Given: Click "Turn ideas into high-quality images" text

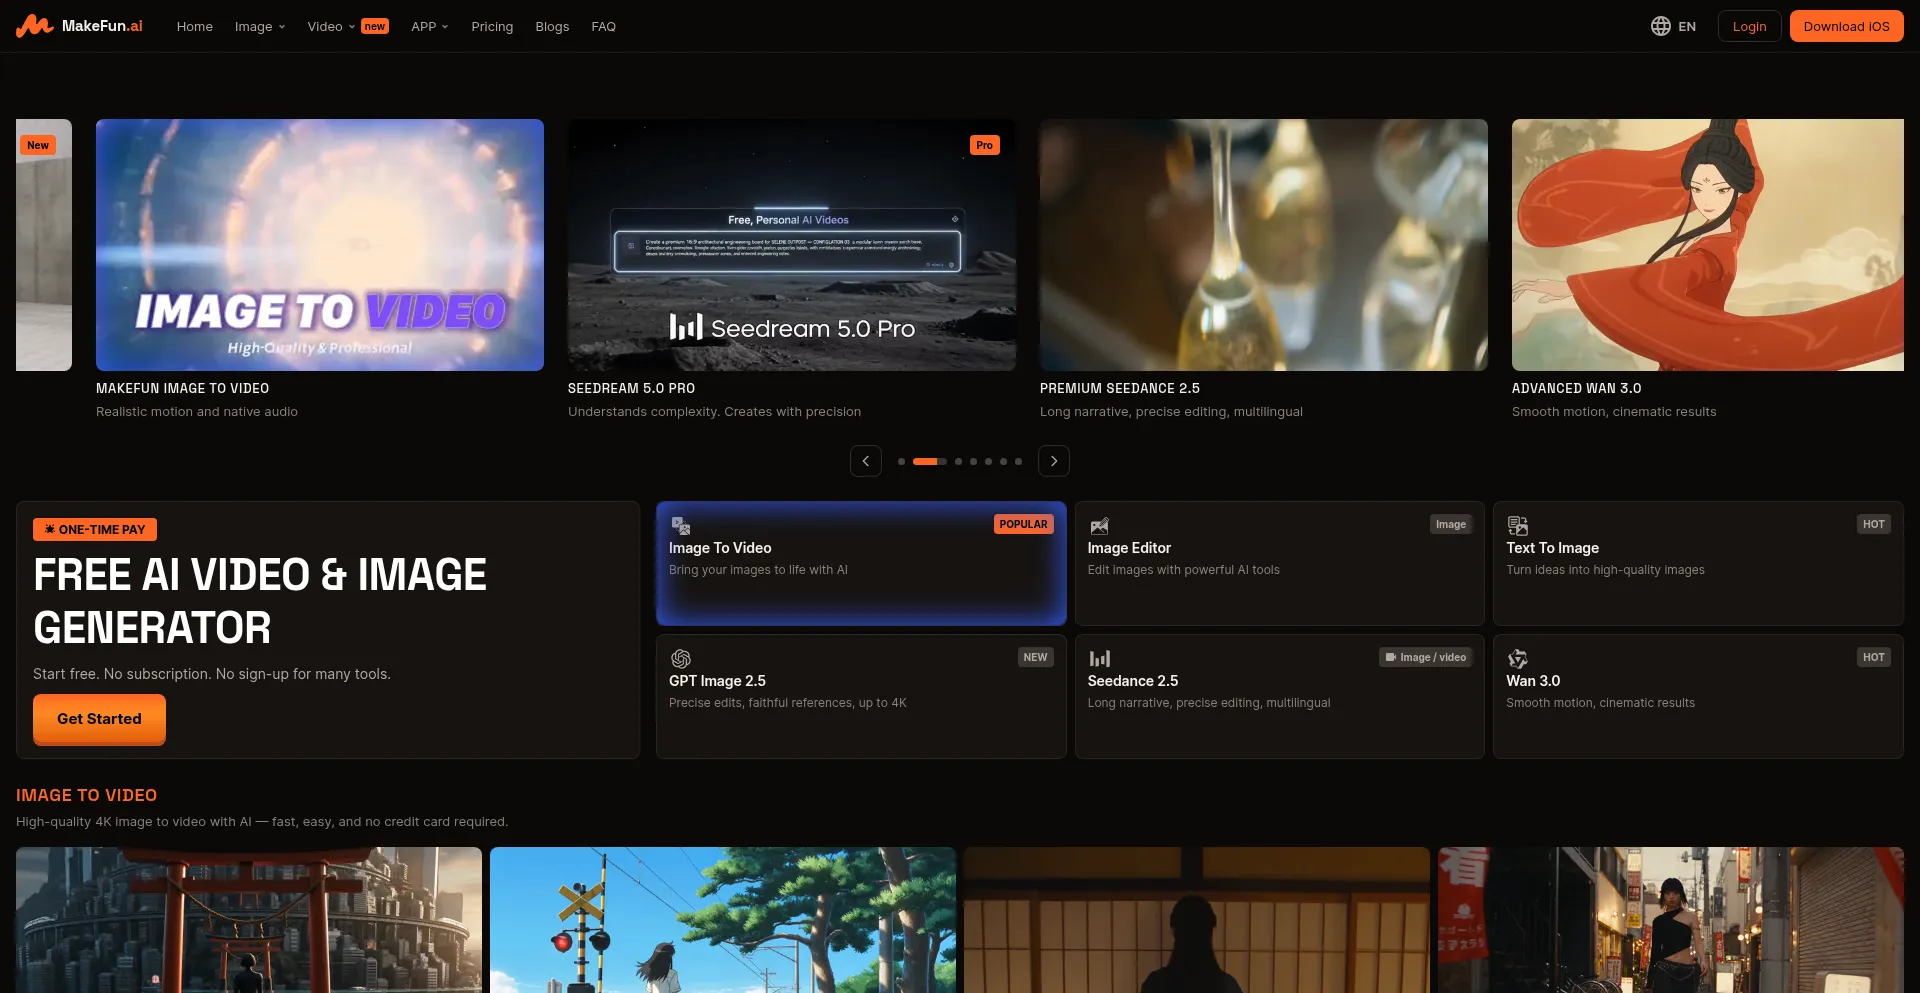Looking at the screenshot, I should pos(1605,570).
